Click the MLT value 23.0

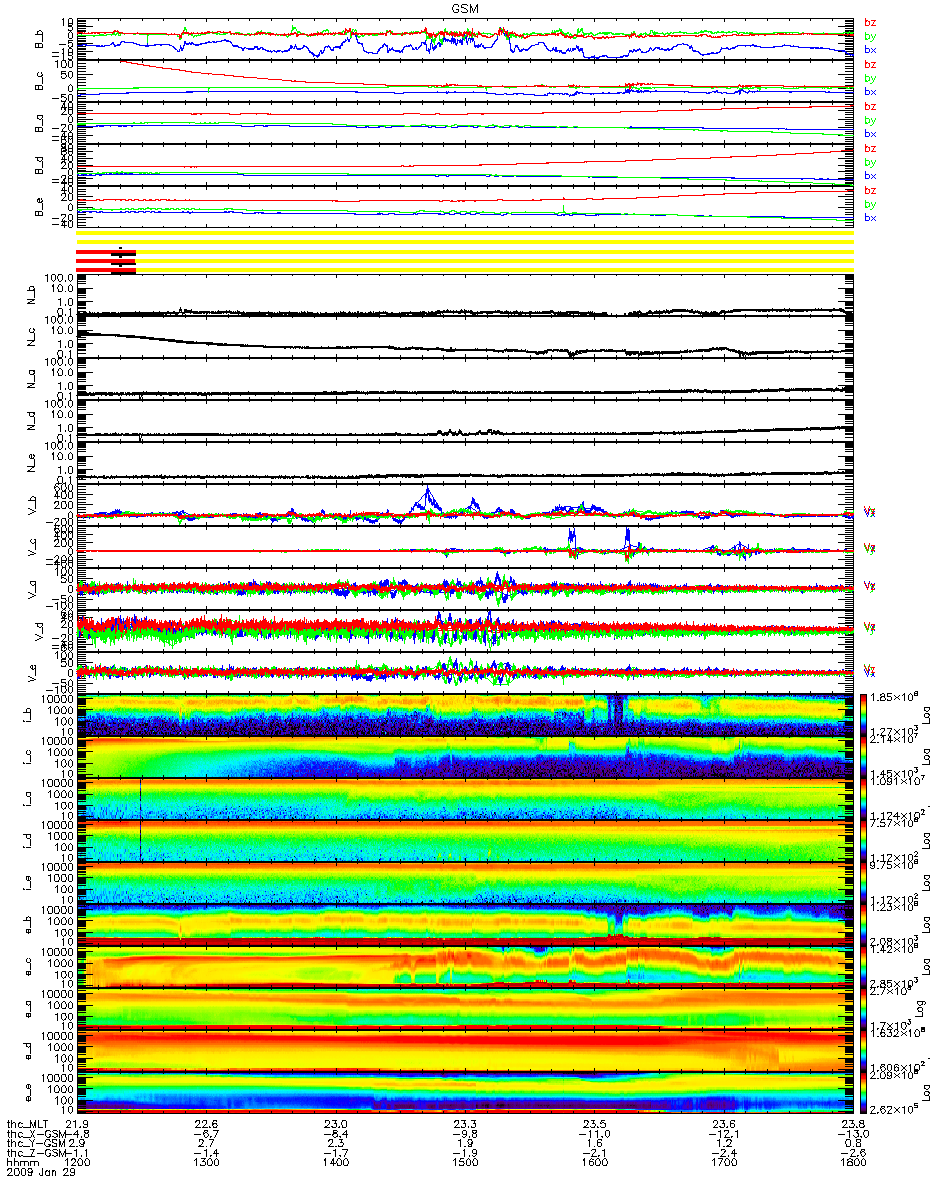[x=336, y=1123]
